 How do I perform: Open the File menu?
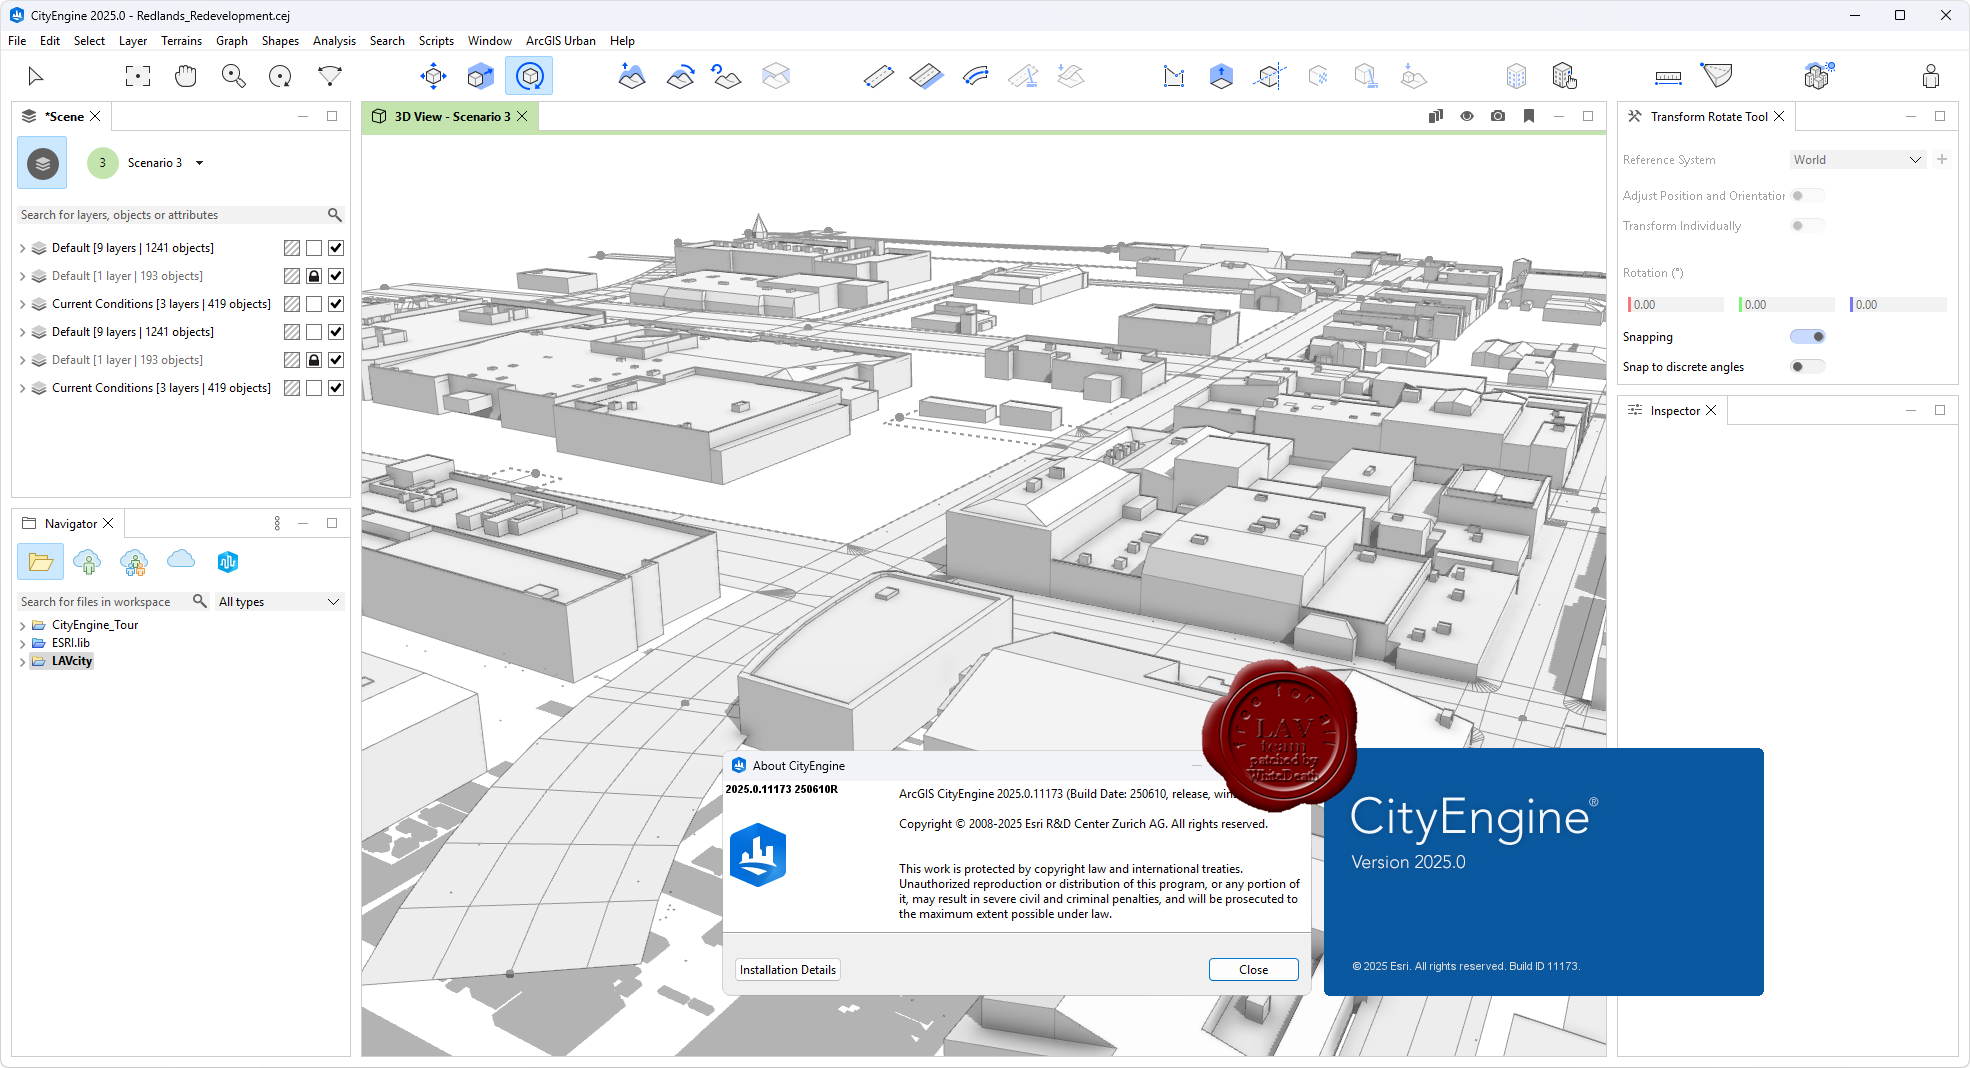pos(17,41)
